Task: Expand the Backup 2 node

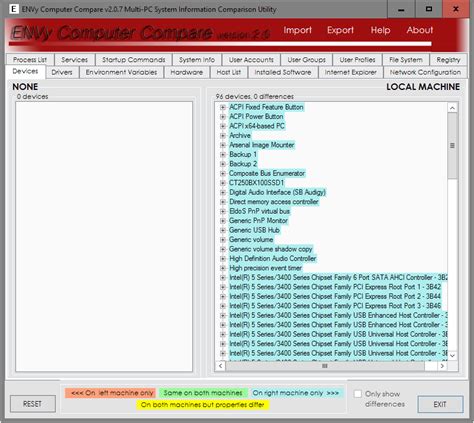Action: [223, 164]
